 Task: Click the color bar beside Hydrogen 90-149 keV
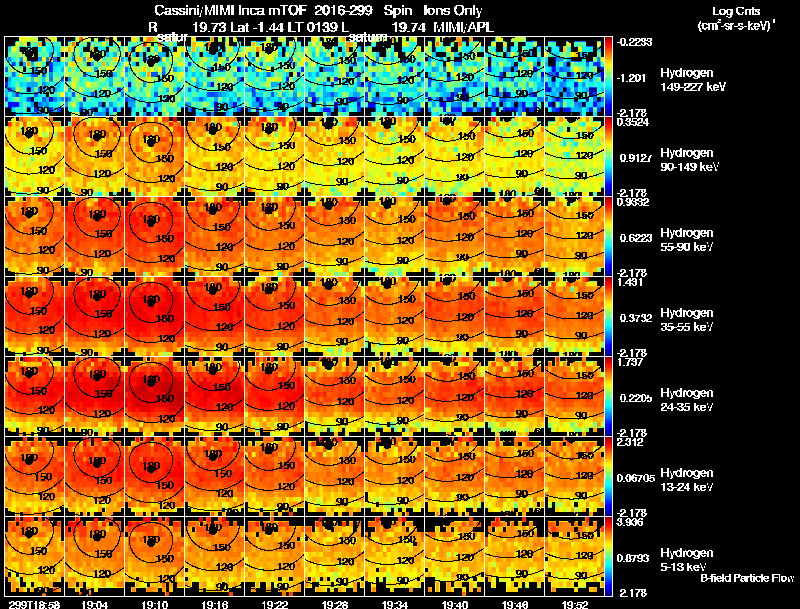tap(608, 157)
